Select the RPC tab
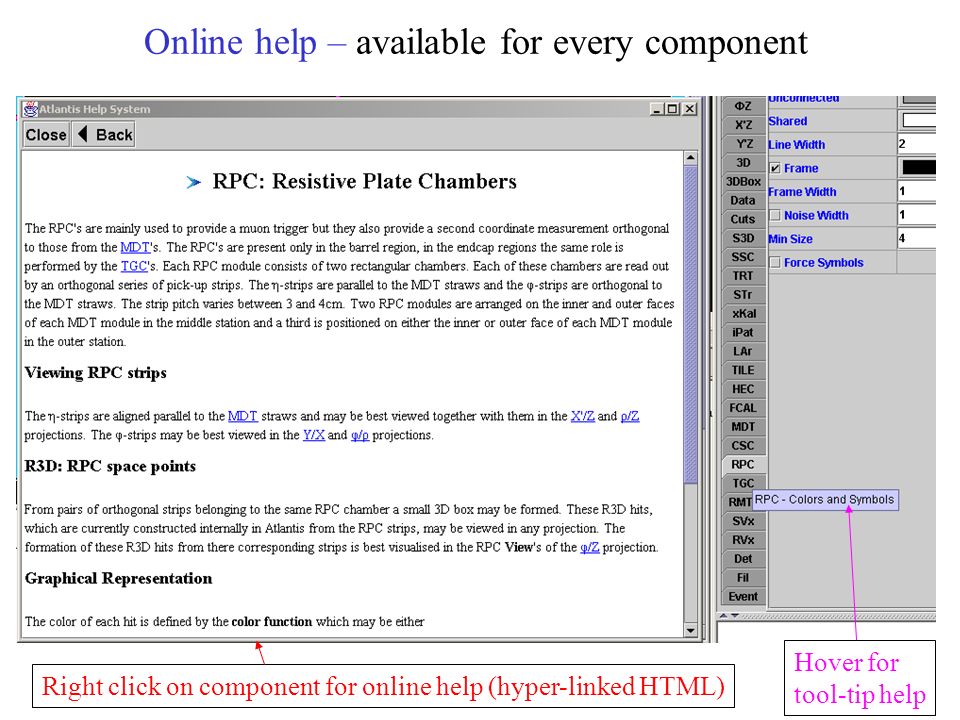This screenshot has height=720, width=960. click(x=743, y=465)
